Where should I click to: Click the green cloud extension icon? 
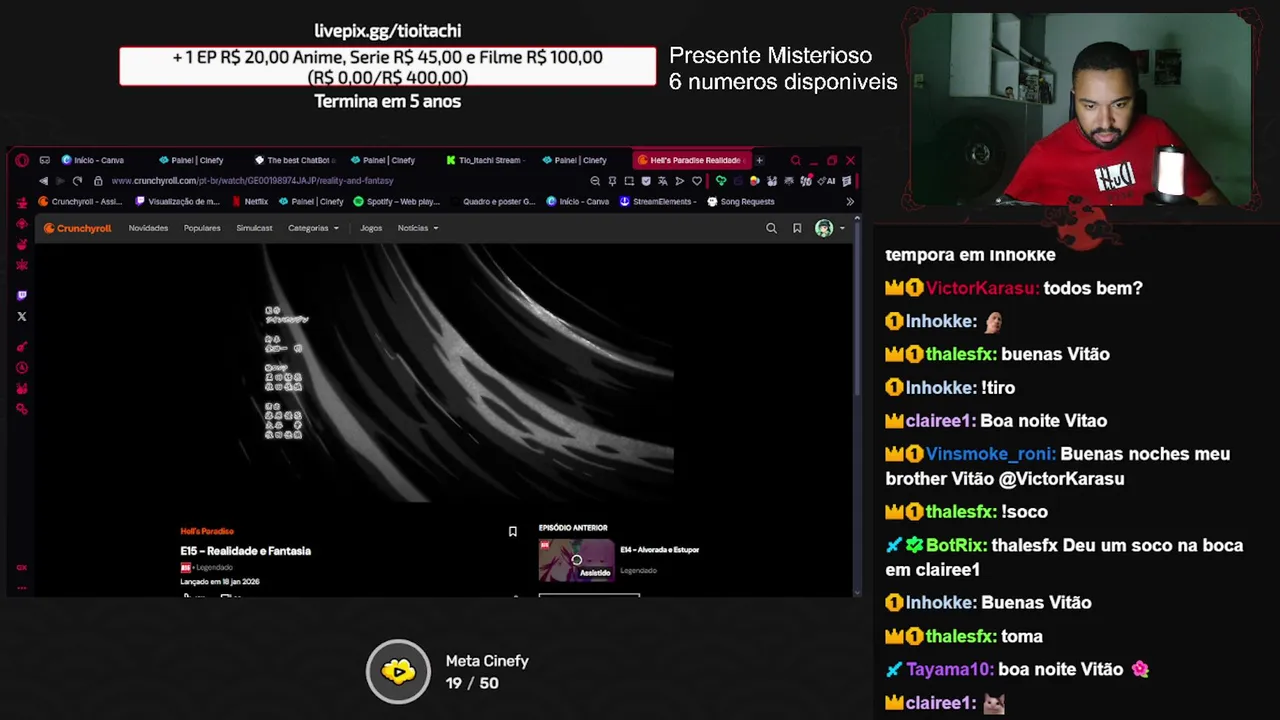pos(720,181)
